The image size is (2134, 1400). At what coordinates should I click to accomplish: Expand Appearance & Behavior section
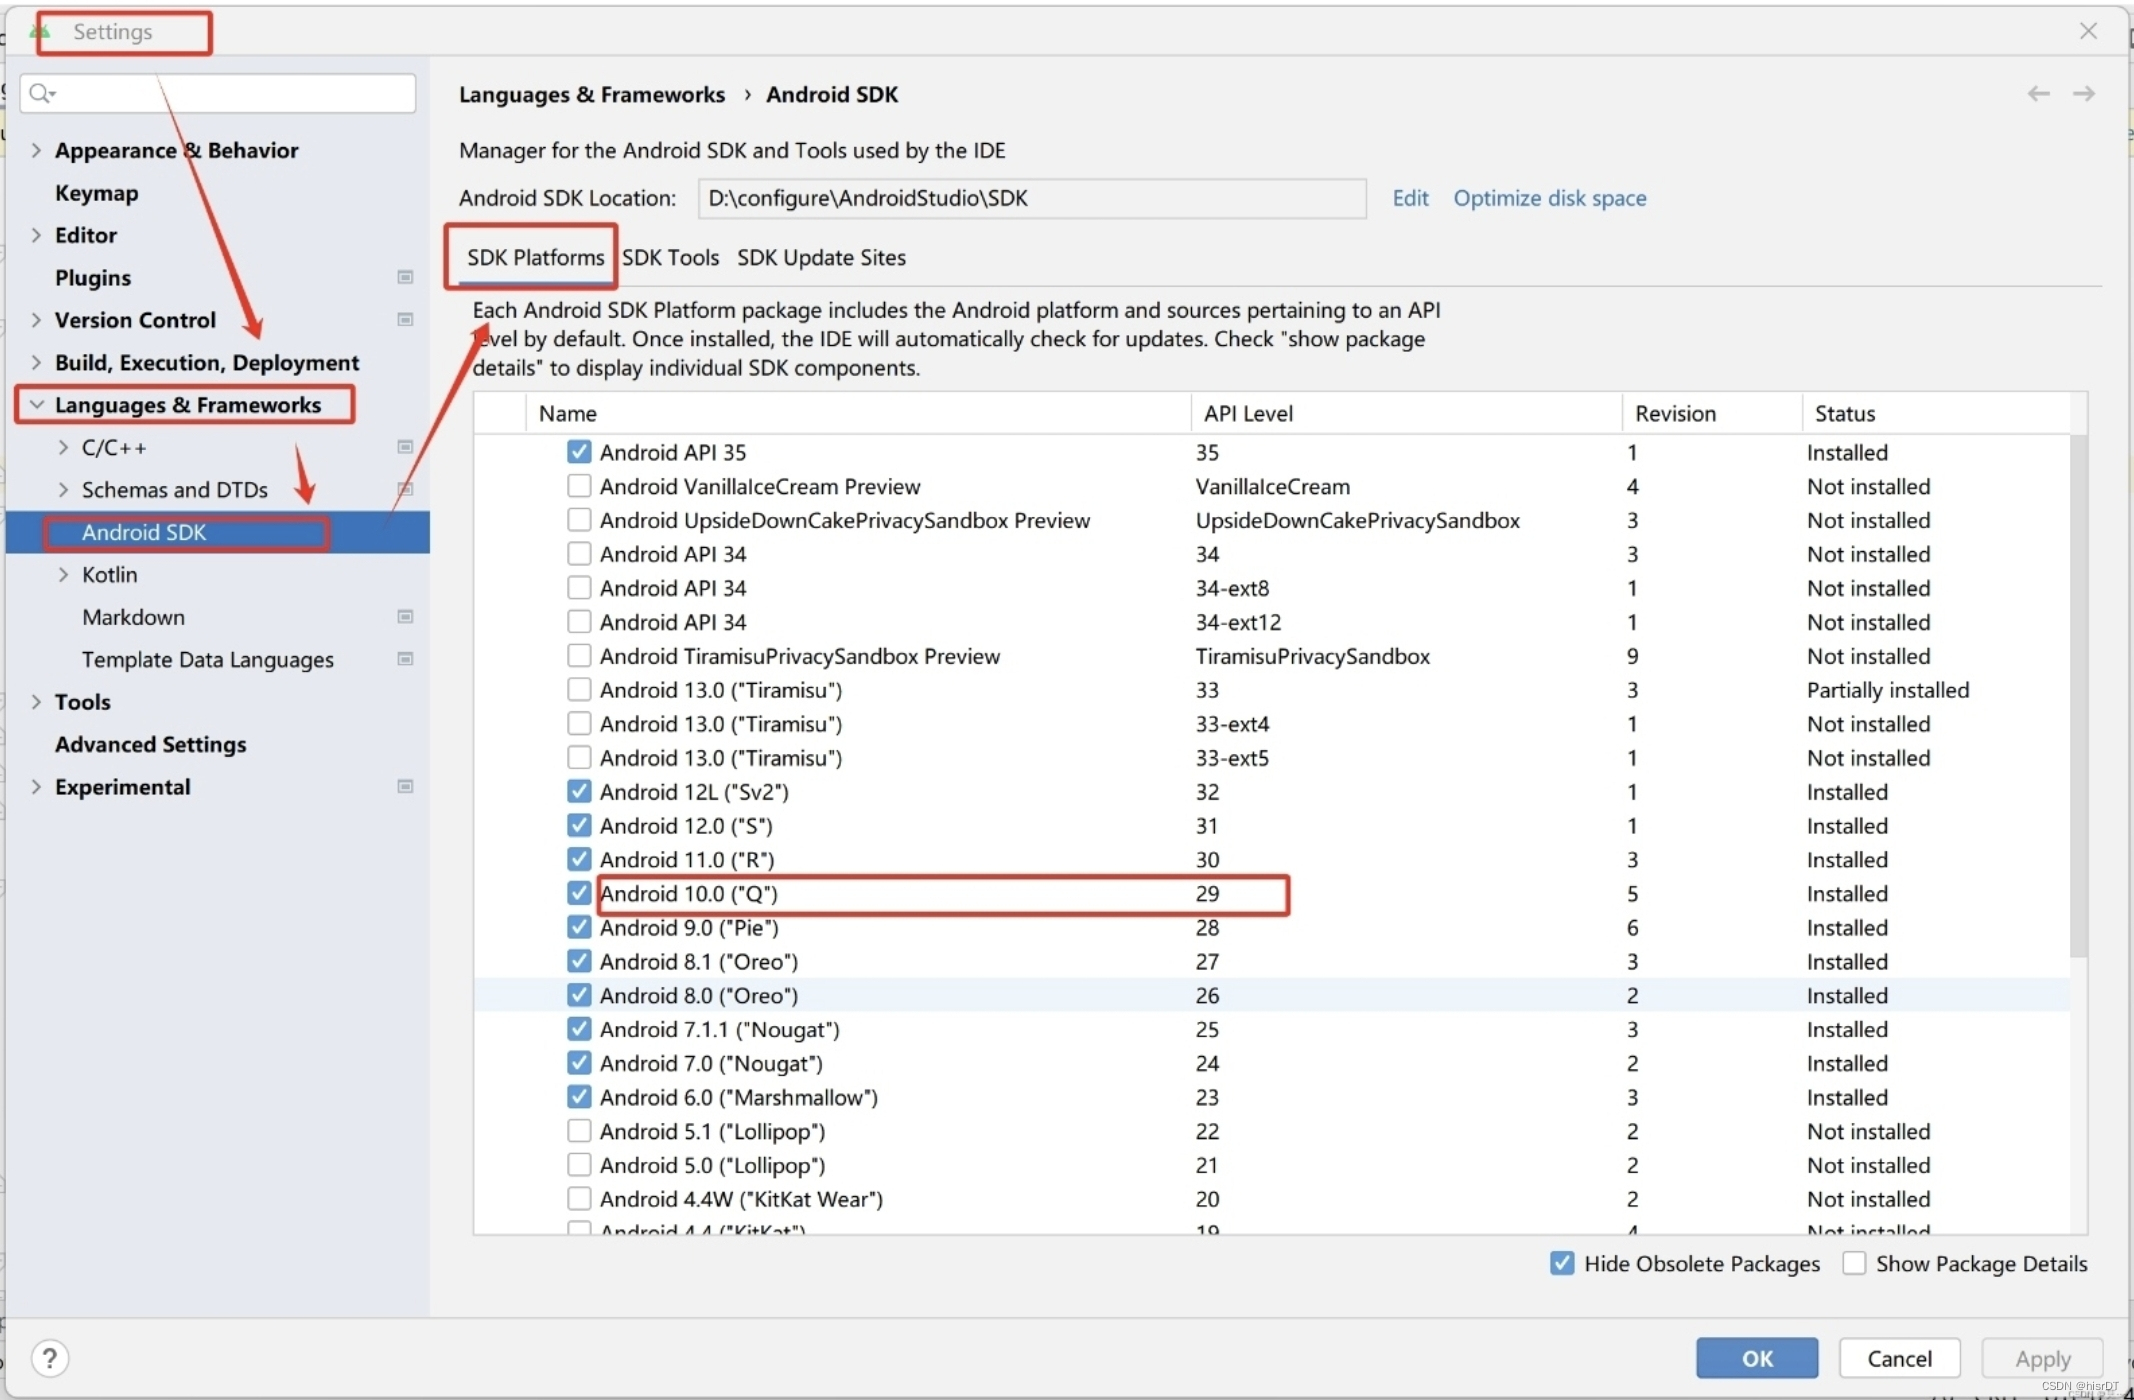[x=36, y=150]
